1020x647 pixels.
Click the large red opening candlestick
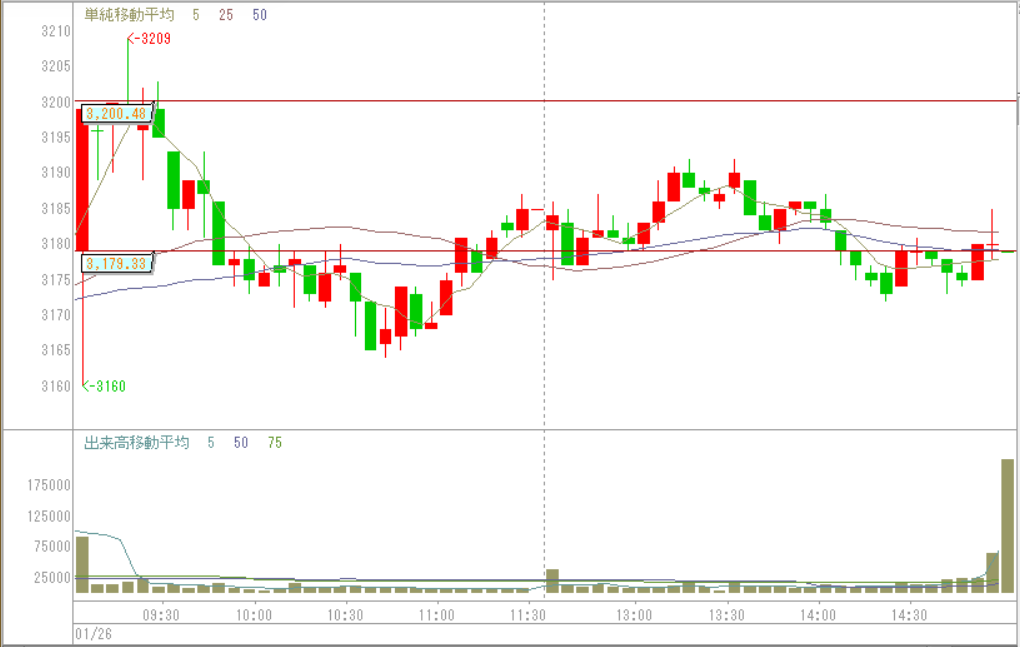point(82,180)
